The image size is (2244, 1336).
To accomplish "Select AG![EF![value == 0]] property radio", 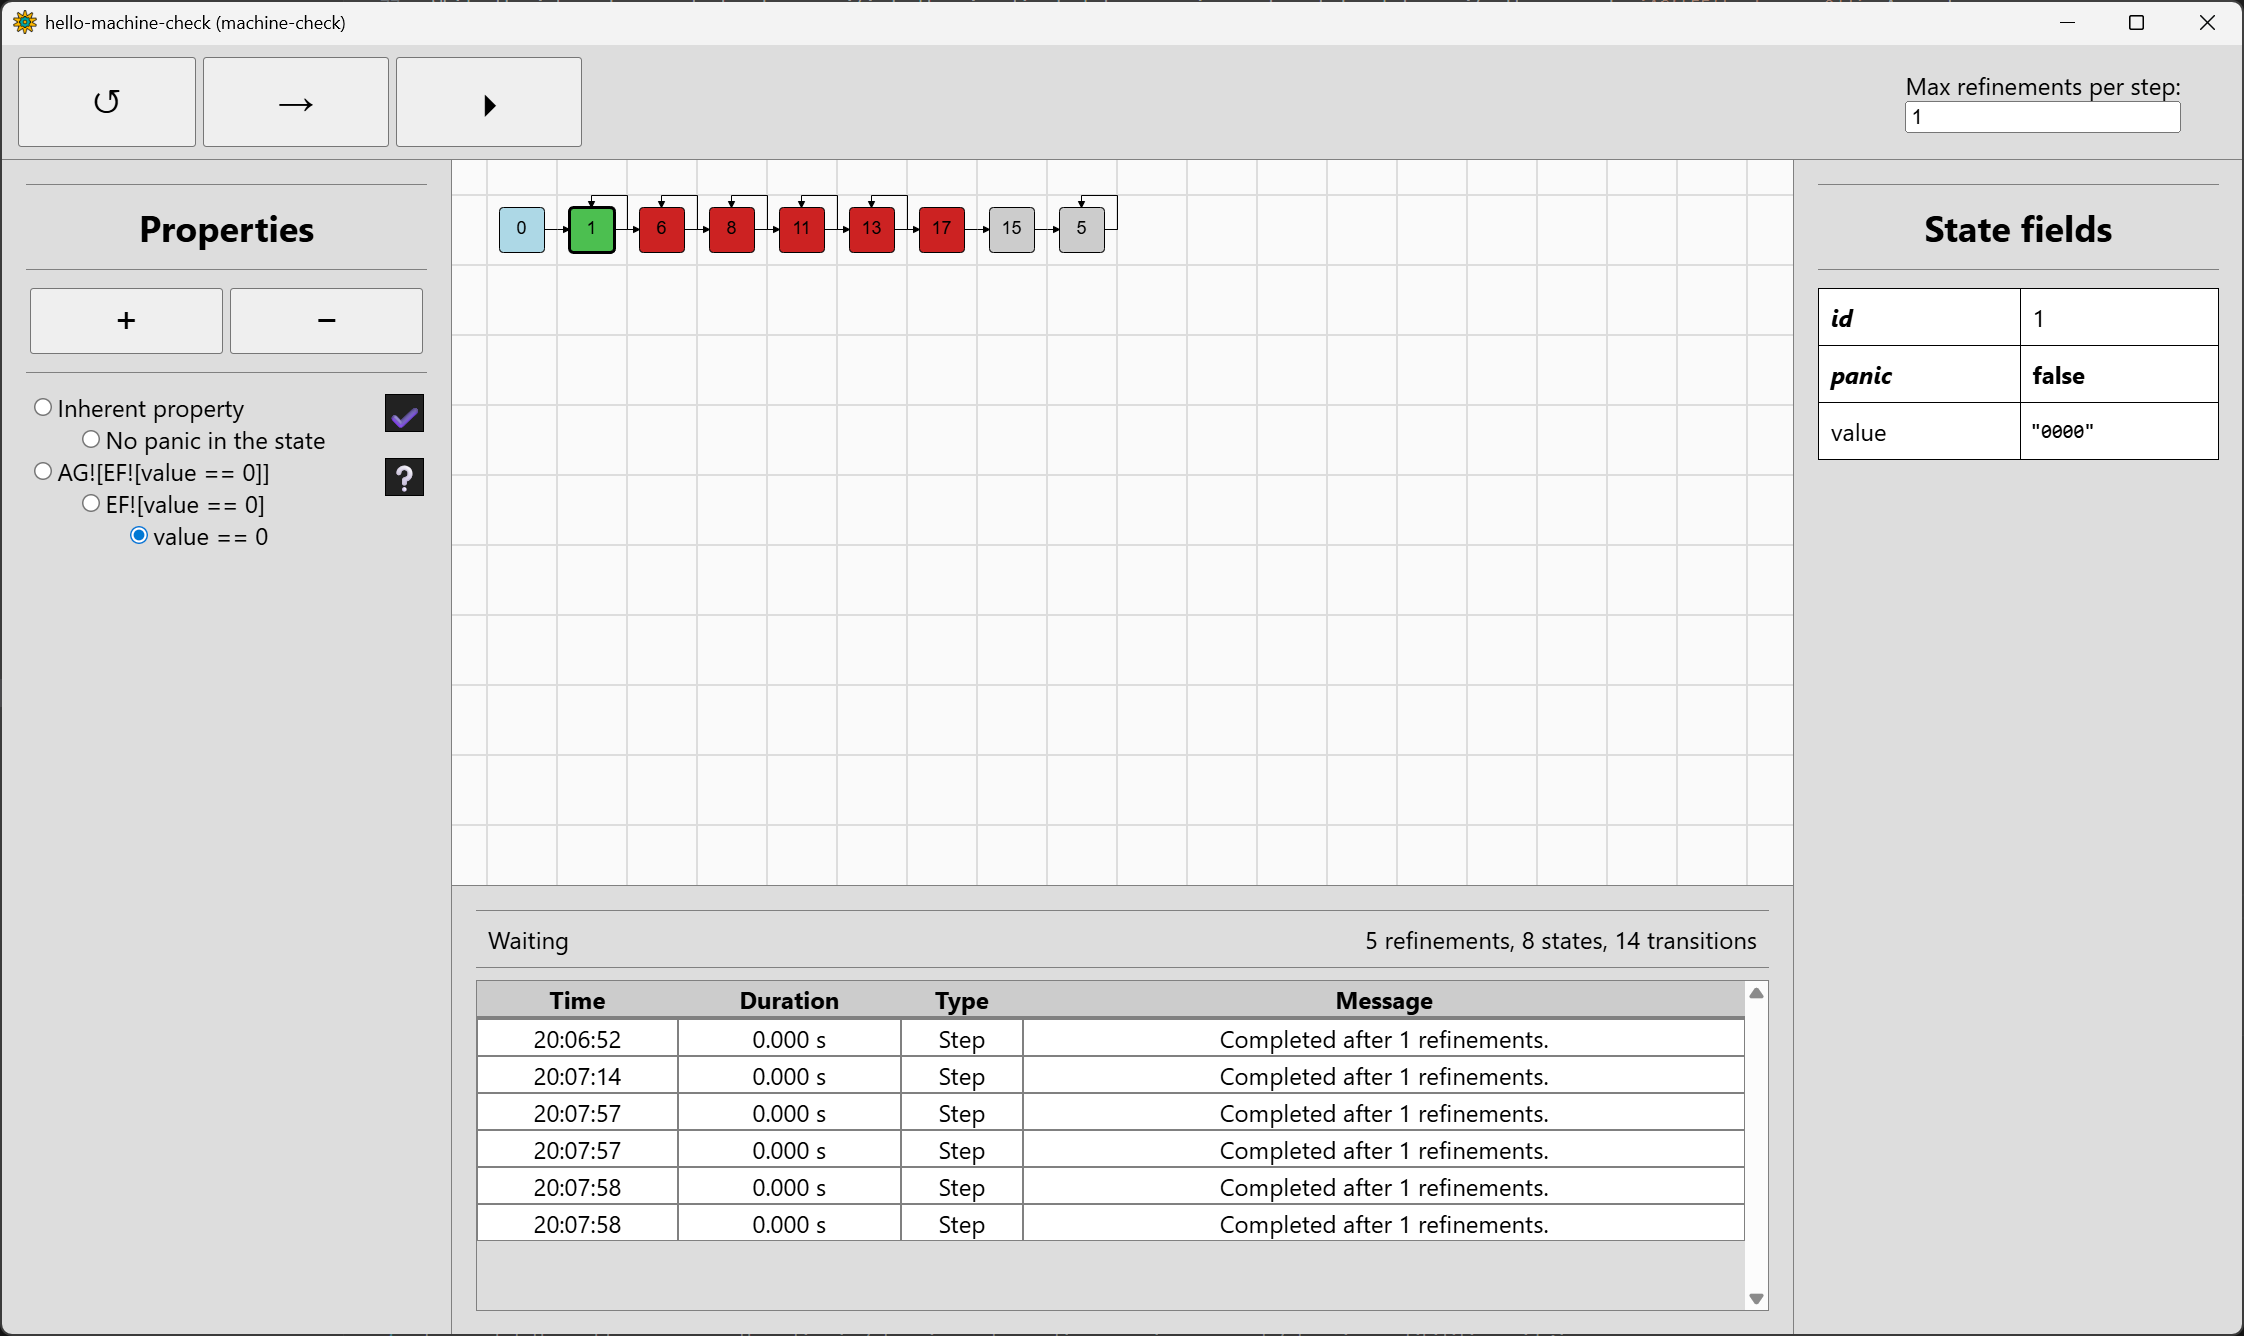I will [43, 472].
